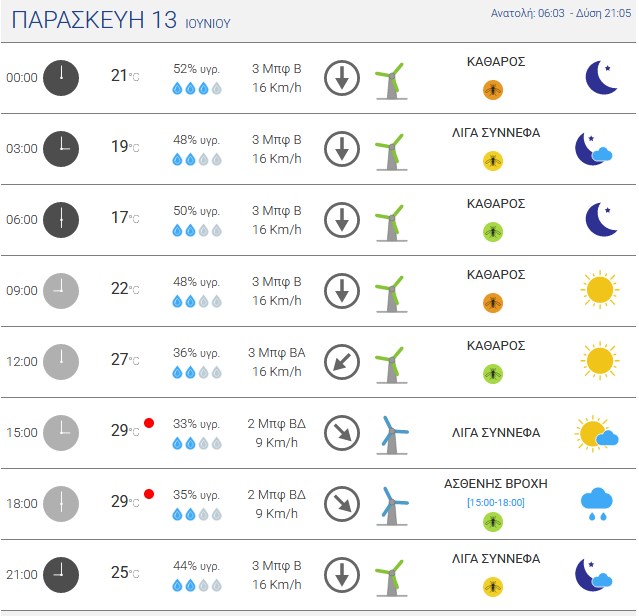Click the red dot beside 29°C at 15:00
Image resolution: width=639 pixels, height=616 pixels.
(x=149, y=423)
